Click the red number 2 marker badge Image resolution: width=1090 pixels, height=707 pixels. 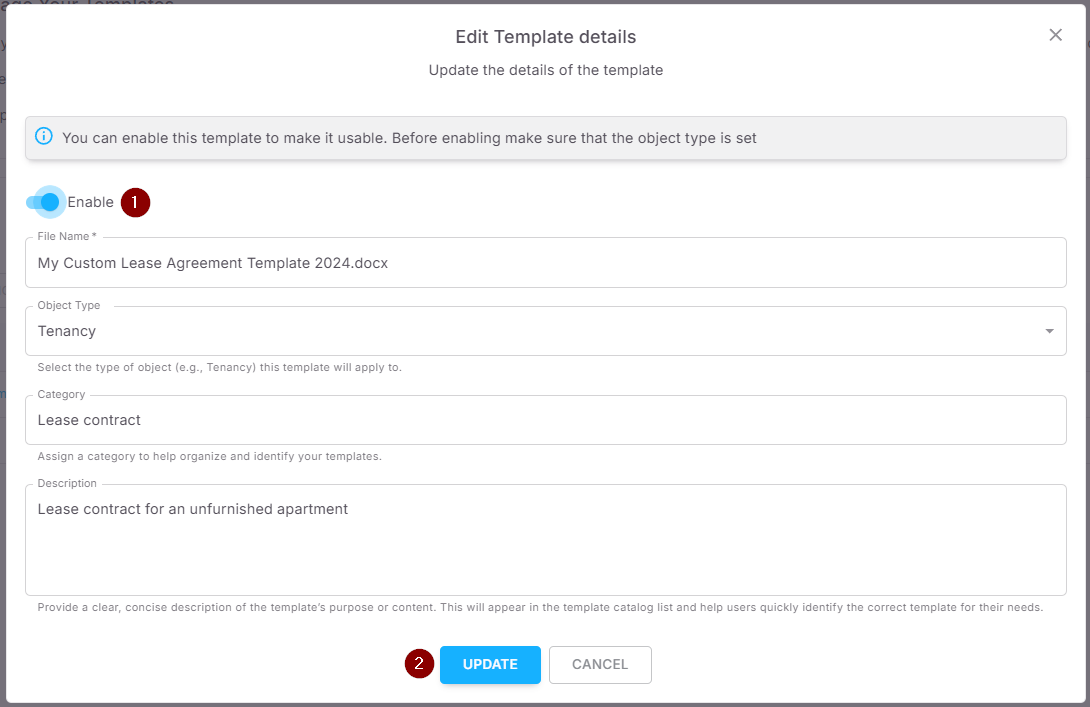[419, 664]
